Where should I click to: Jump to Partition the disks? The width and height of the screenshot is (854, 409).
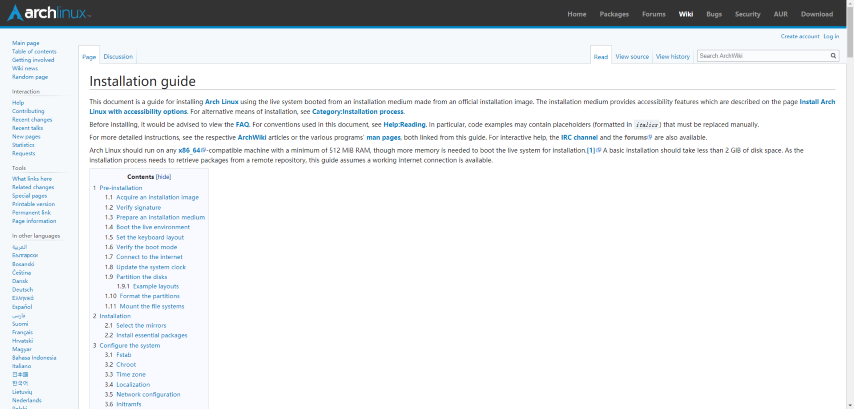pos(142,277)
